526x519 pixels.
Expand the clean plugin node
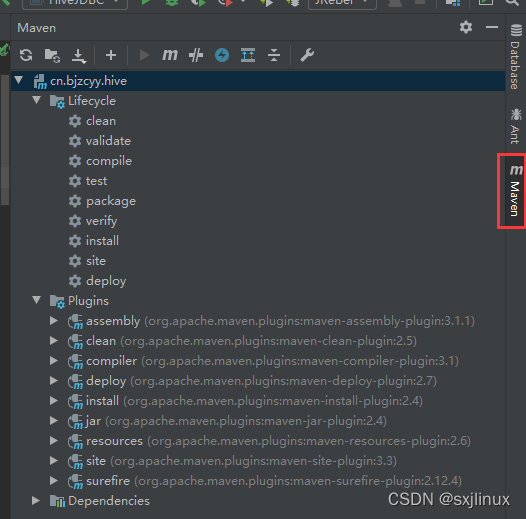coord(54,341)
